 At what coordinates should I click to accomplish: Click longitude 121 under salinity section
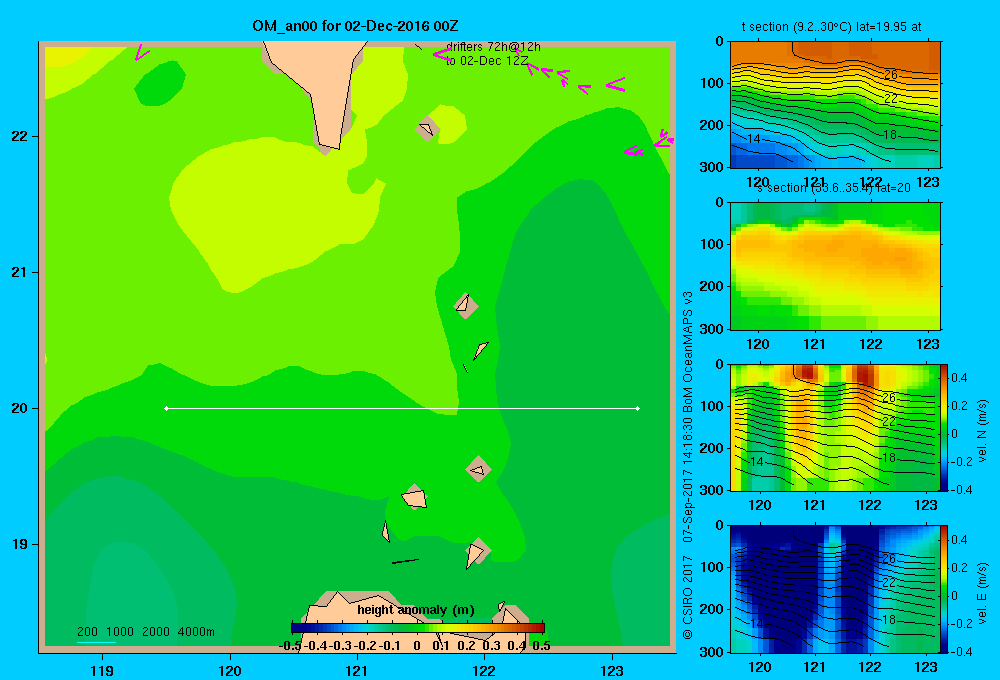pos(814,344)
